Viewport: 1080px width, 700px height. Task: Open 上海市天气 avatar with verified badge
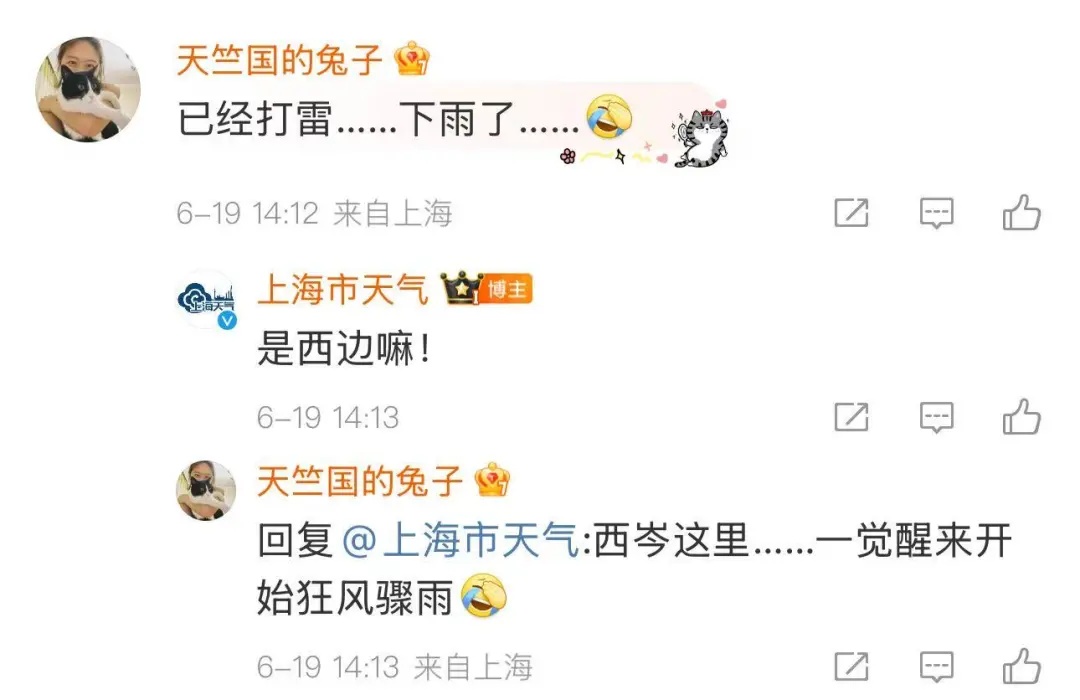(207, 300)
